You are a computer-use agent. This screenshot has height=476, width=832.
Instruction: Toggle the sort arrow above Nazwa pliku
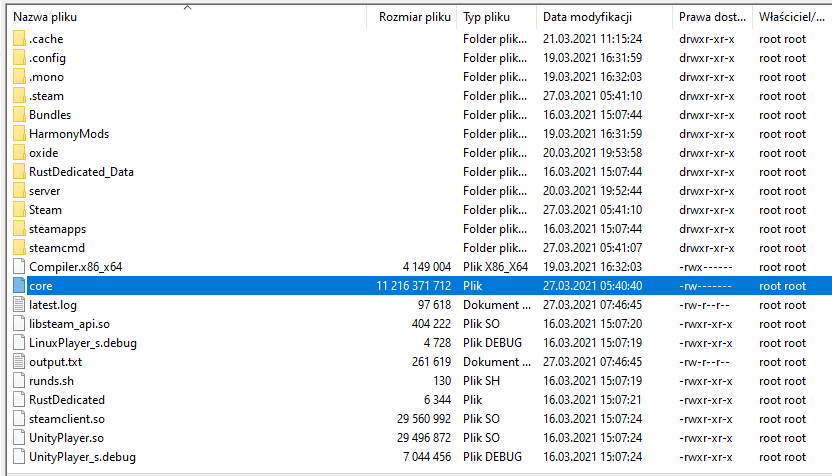point(187,7)
